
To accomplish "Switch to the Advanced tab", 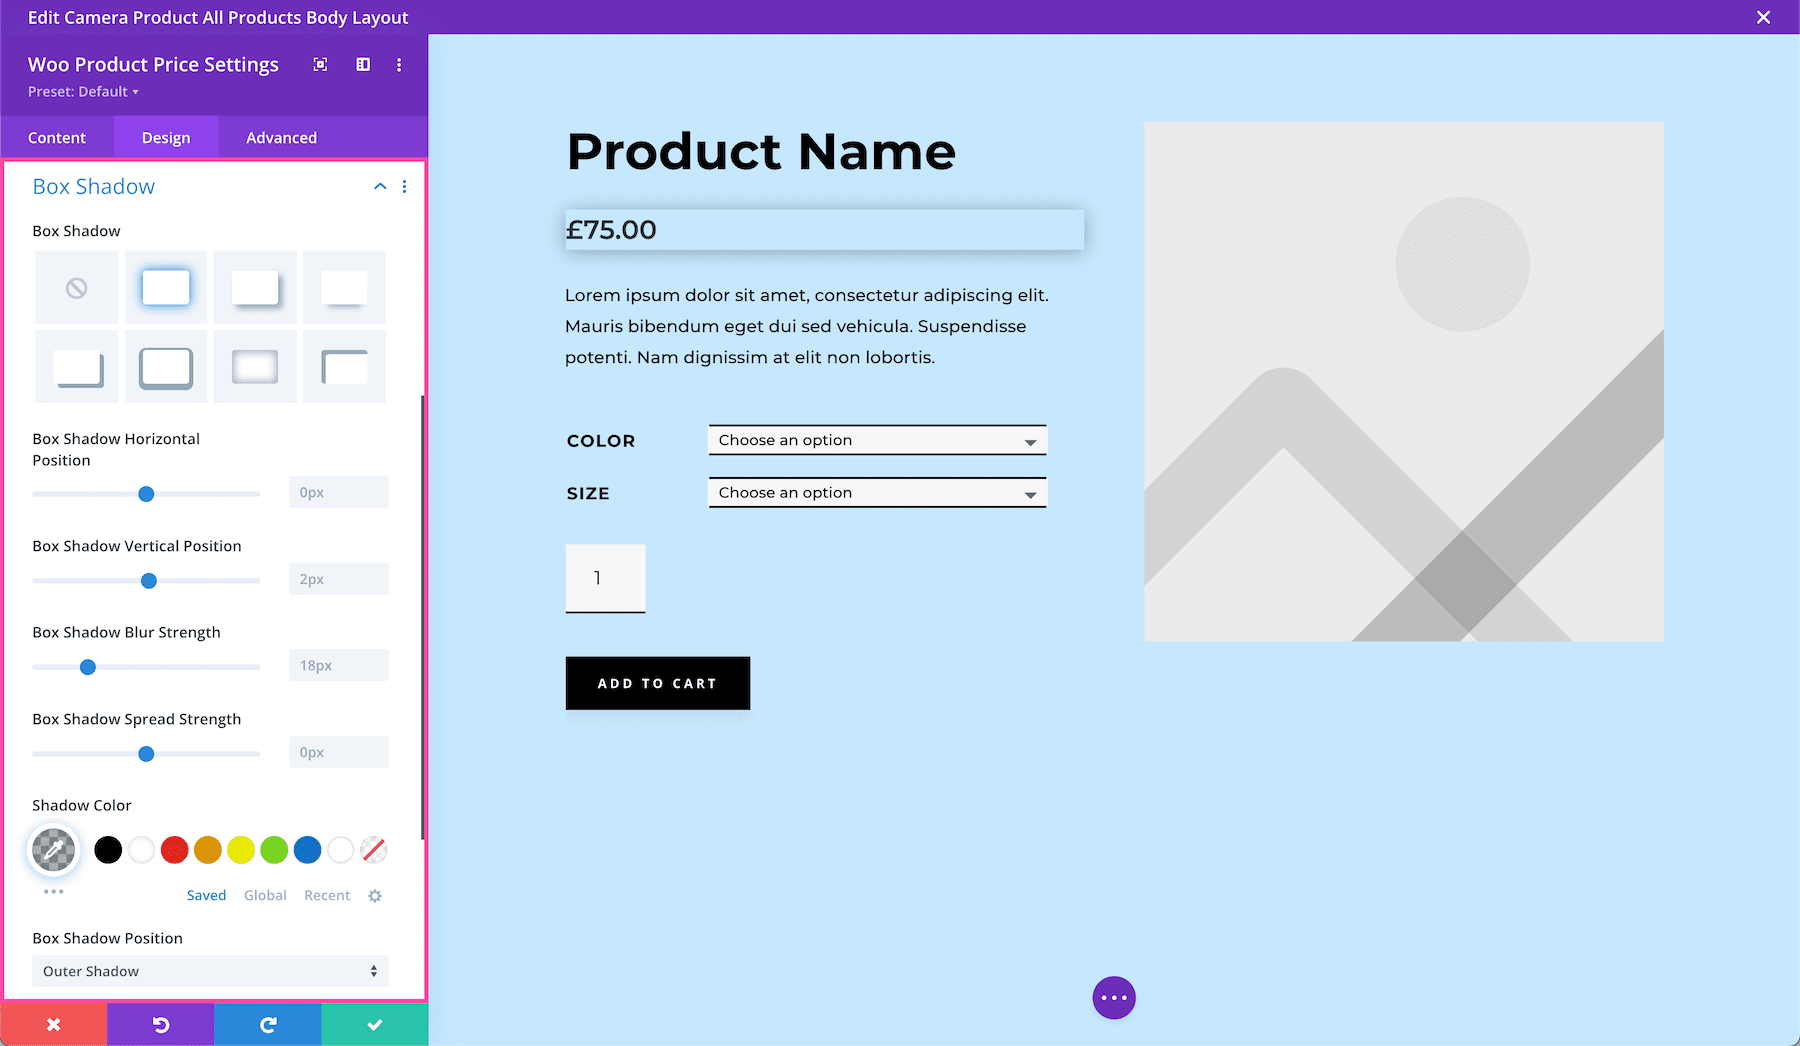I will (281, 138).
